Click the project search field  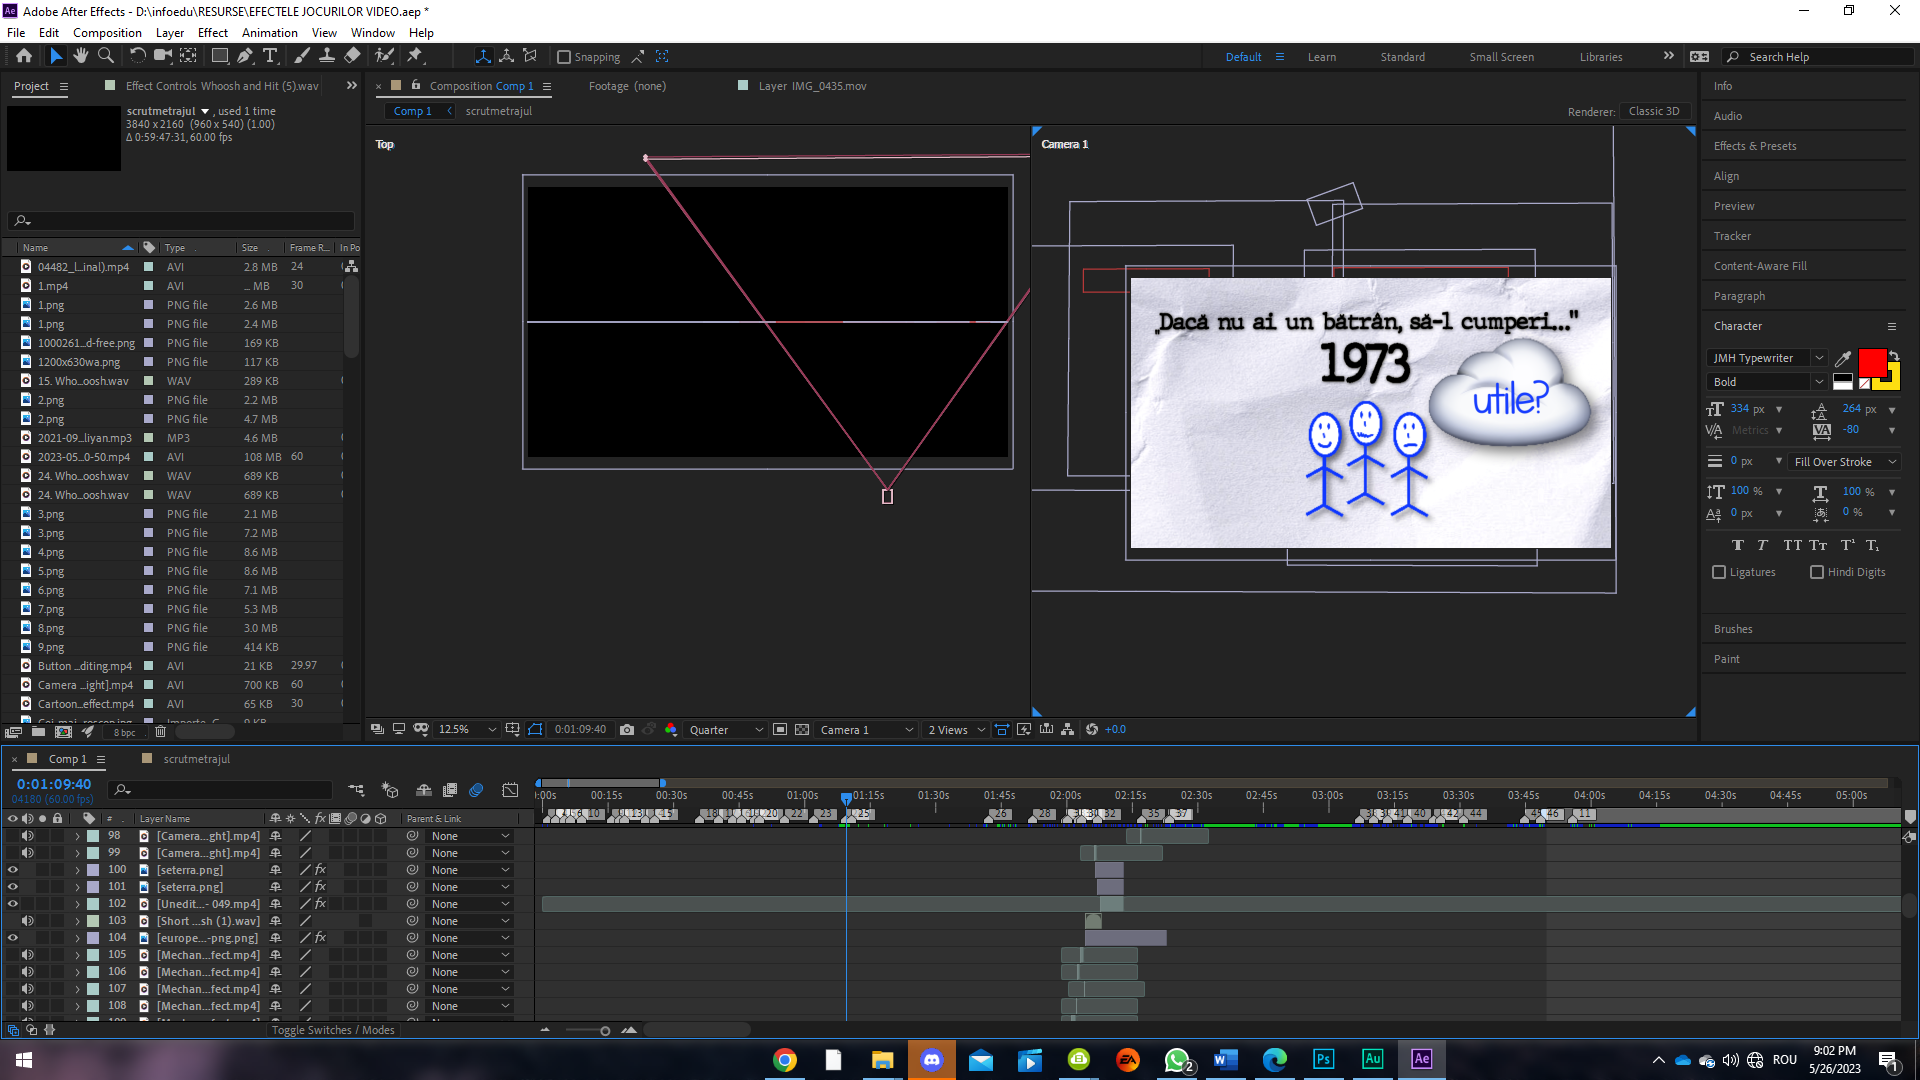coord(181,220)
